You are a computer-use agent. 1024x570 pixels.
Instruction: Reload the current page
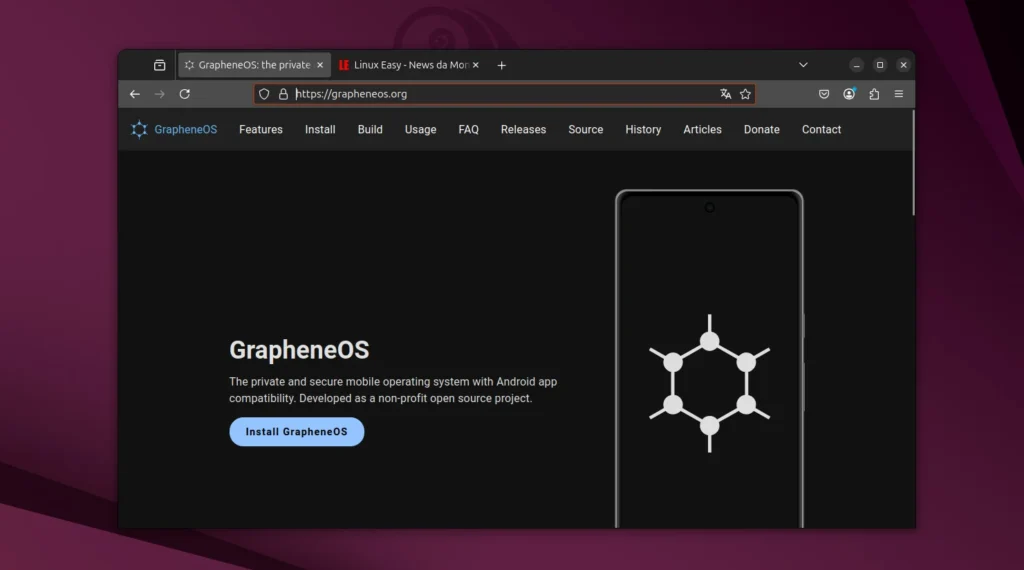tap(185, 94)
